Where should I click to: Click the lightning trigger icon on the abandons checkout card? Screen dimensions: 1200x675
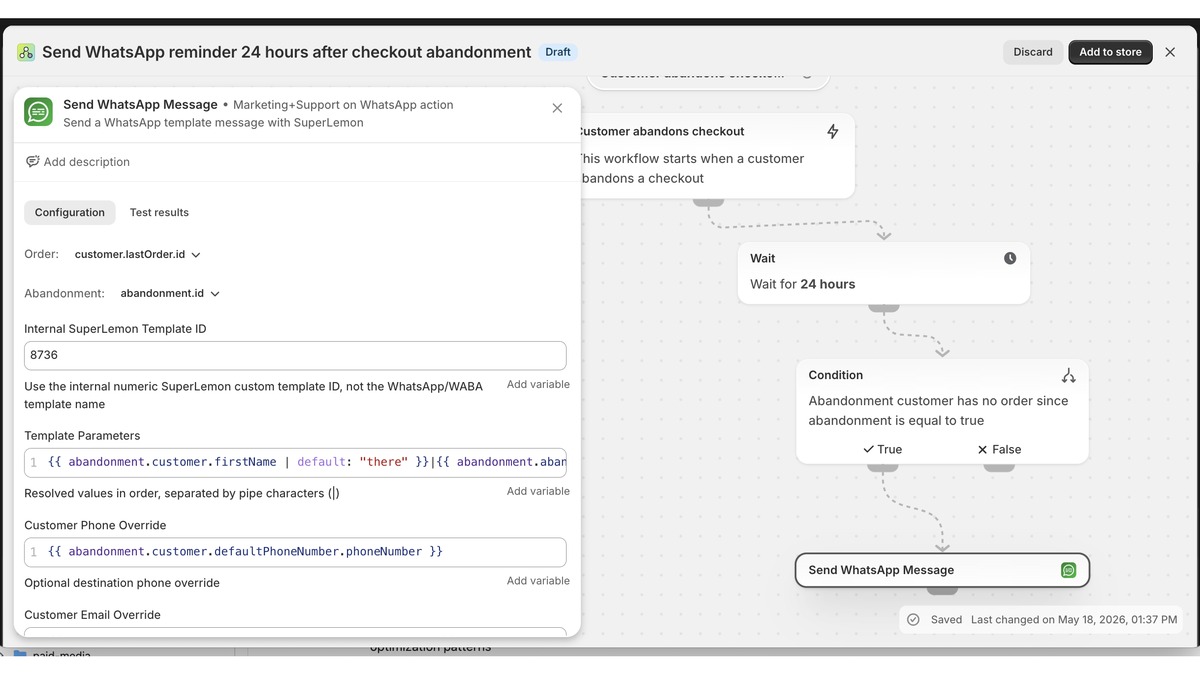point(833,131)
